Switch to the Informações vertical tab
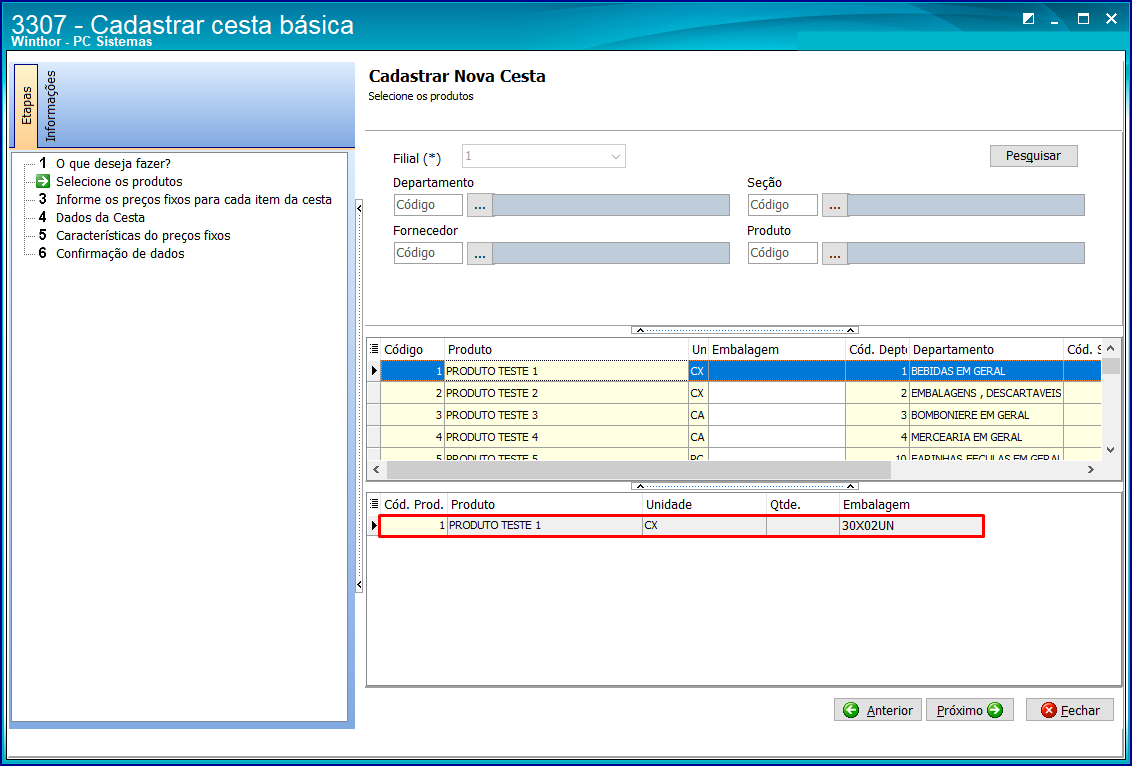This screenshot has height=766, width=1132. pos(50,105)
